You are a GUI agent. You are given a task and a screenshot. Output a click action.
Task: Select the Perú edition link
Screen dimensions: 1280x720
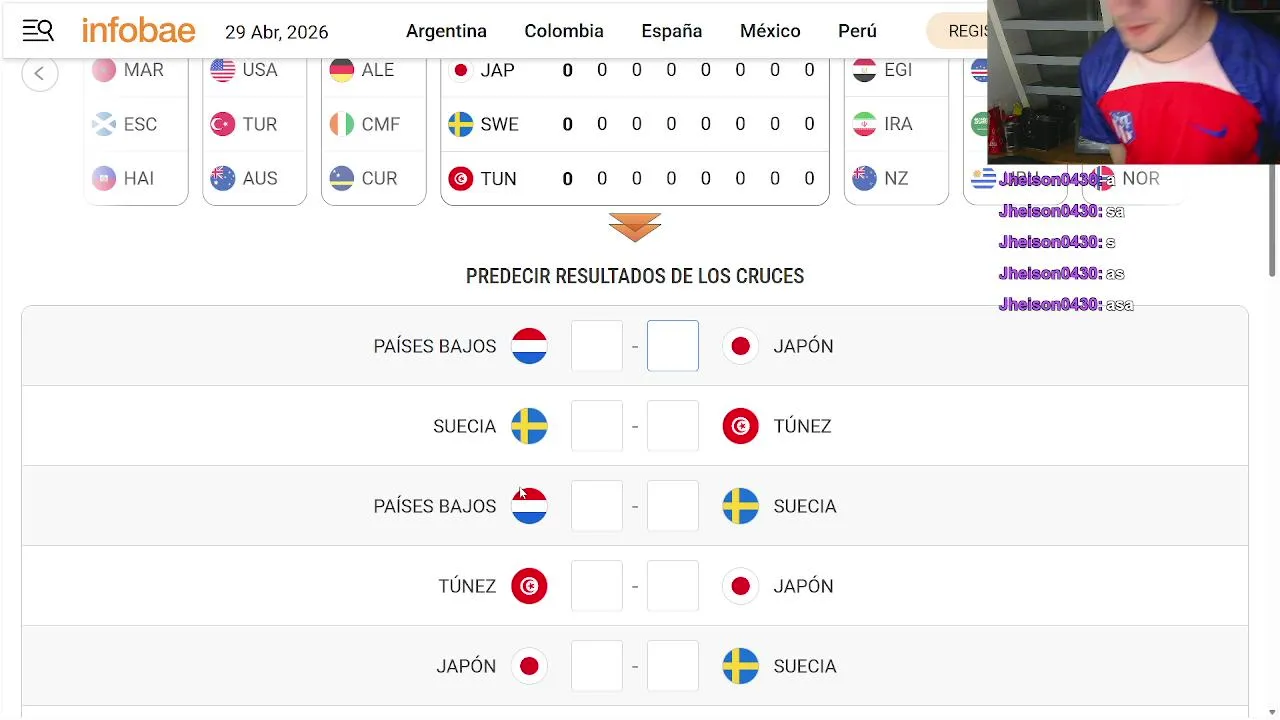click(857, 31)
